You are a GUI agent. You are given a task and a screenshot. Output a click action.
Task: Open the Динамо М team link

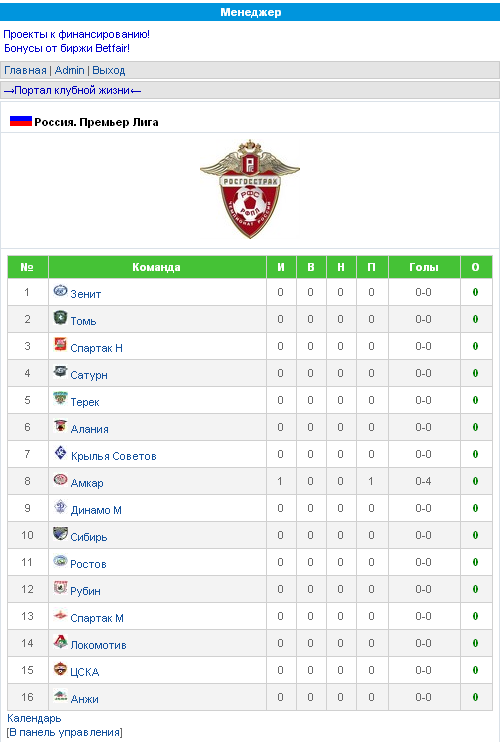point(96,510)
